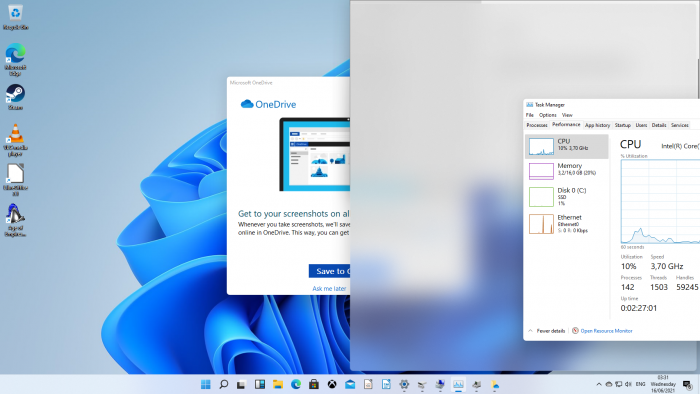Click the OneDrive dialog laptop illustration
The image size is (700, 394).
tap(315, 154)
